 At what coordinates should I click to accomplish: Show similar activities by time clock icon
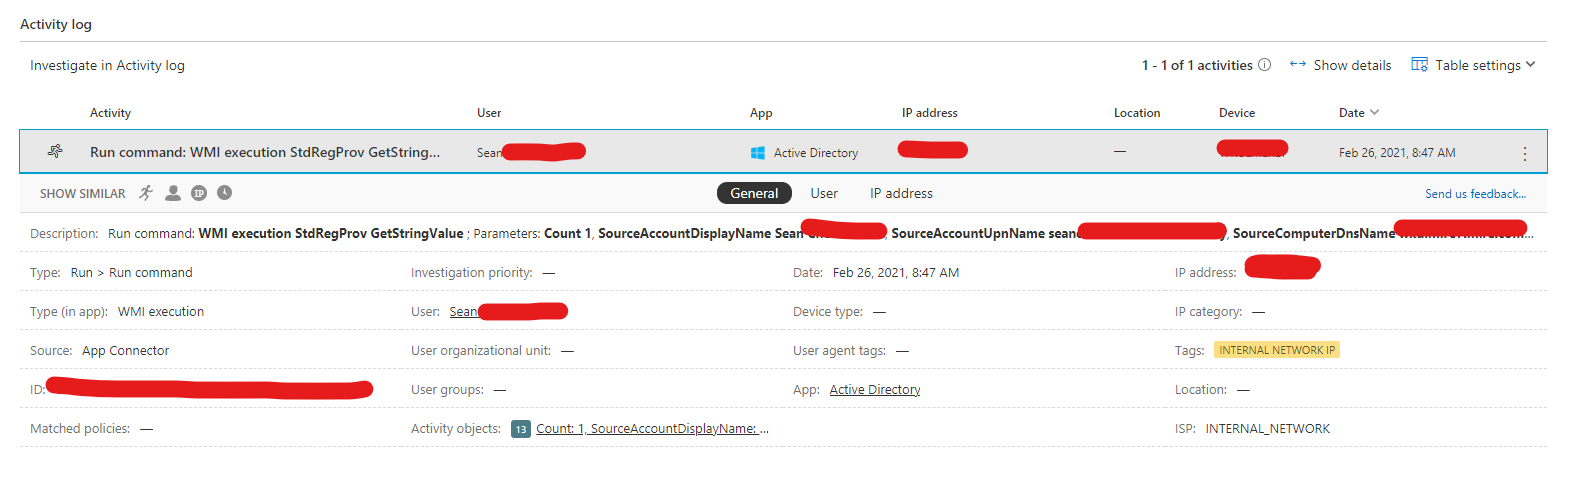225,193
